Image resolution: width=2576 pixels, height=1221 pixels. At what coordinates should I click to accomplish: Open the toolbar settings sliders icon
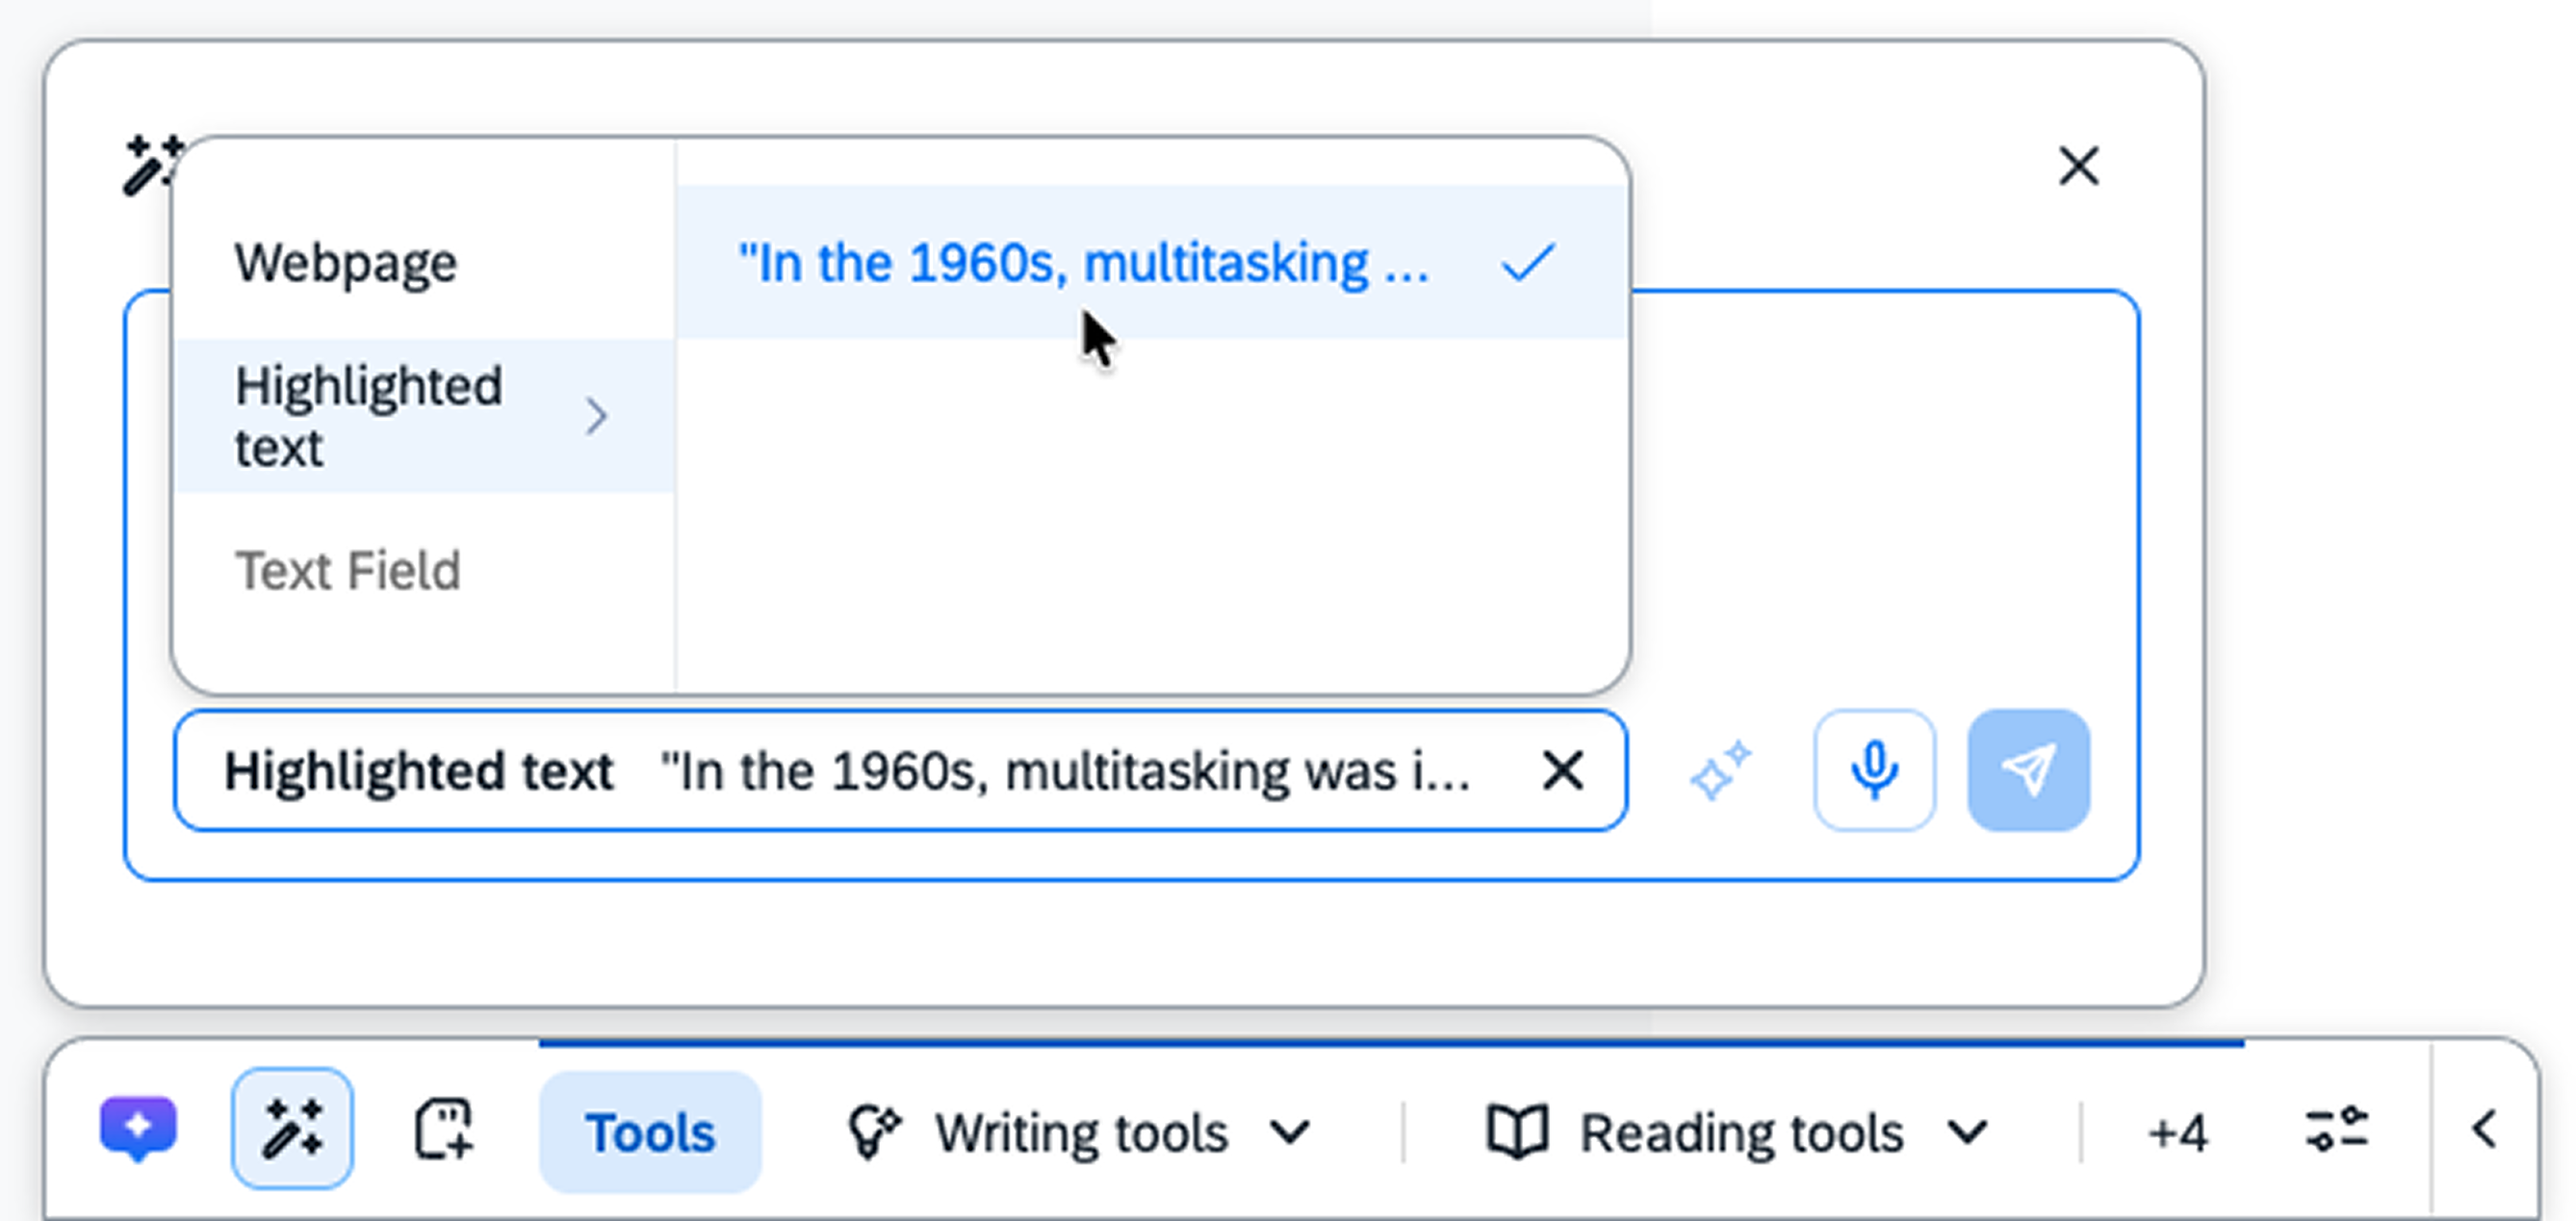tap(2336, 1130)
